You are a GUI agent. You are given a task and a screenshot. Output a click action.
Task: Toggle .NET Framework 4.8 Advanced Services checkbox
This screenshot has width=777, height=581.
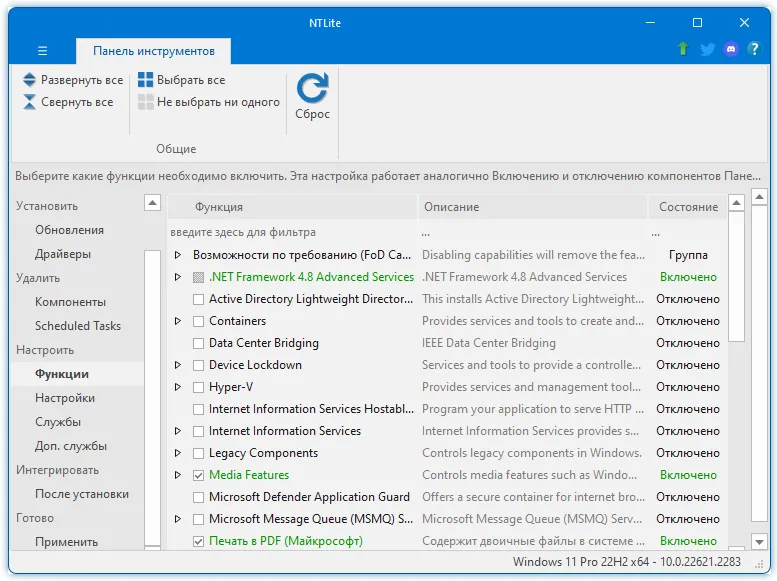(x=198, y=277)
